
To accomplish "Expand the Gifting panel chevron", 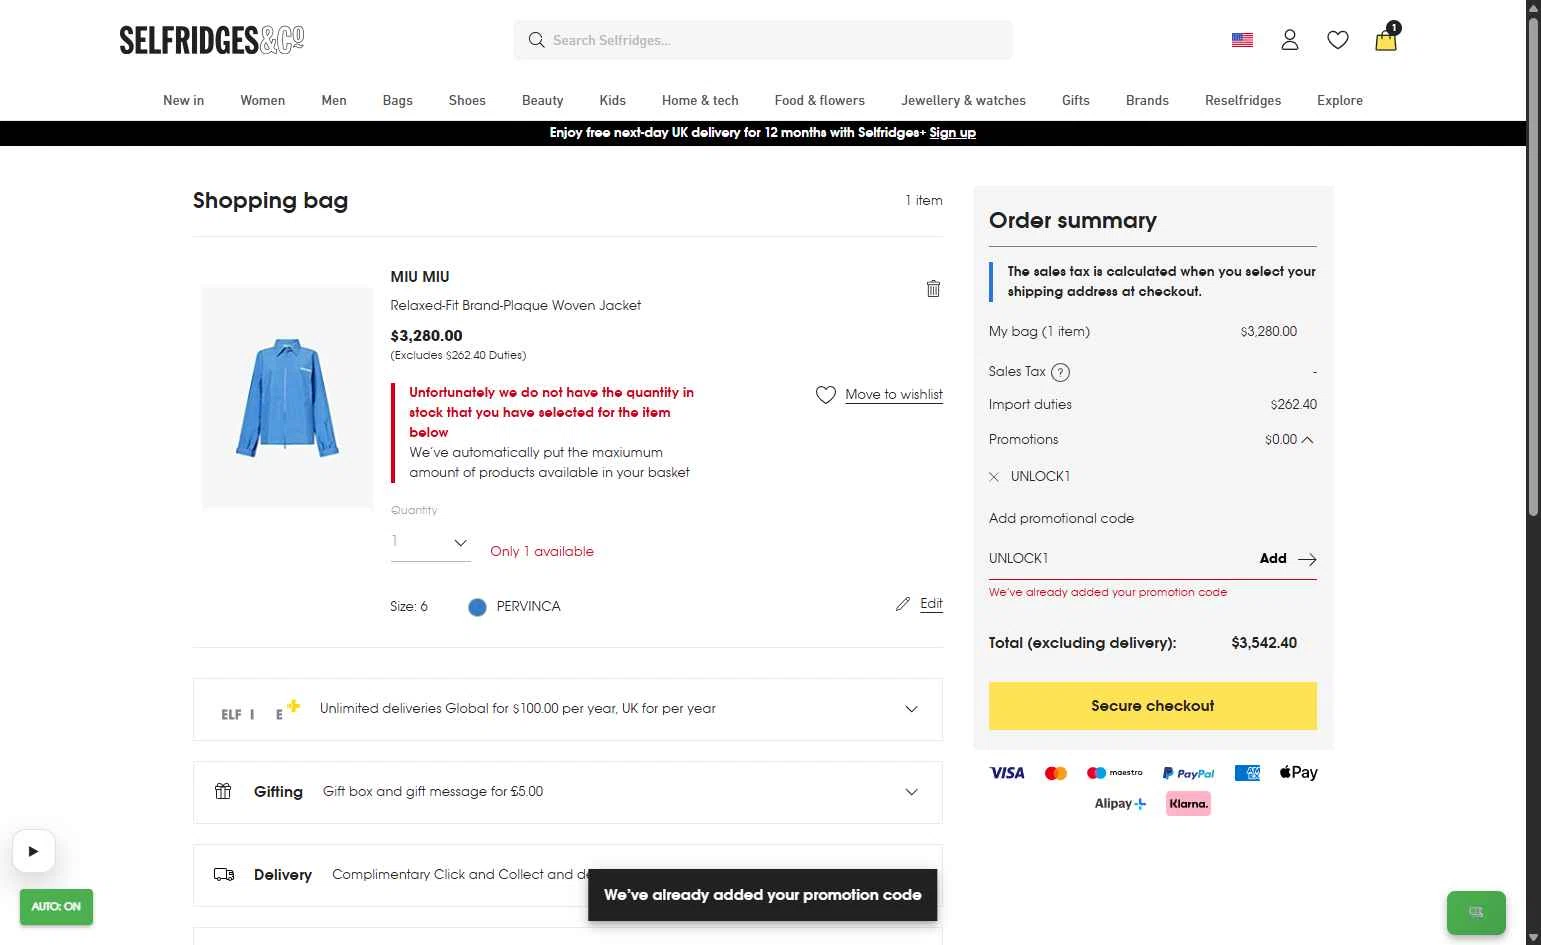I will point(911,792).
